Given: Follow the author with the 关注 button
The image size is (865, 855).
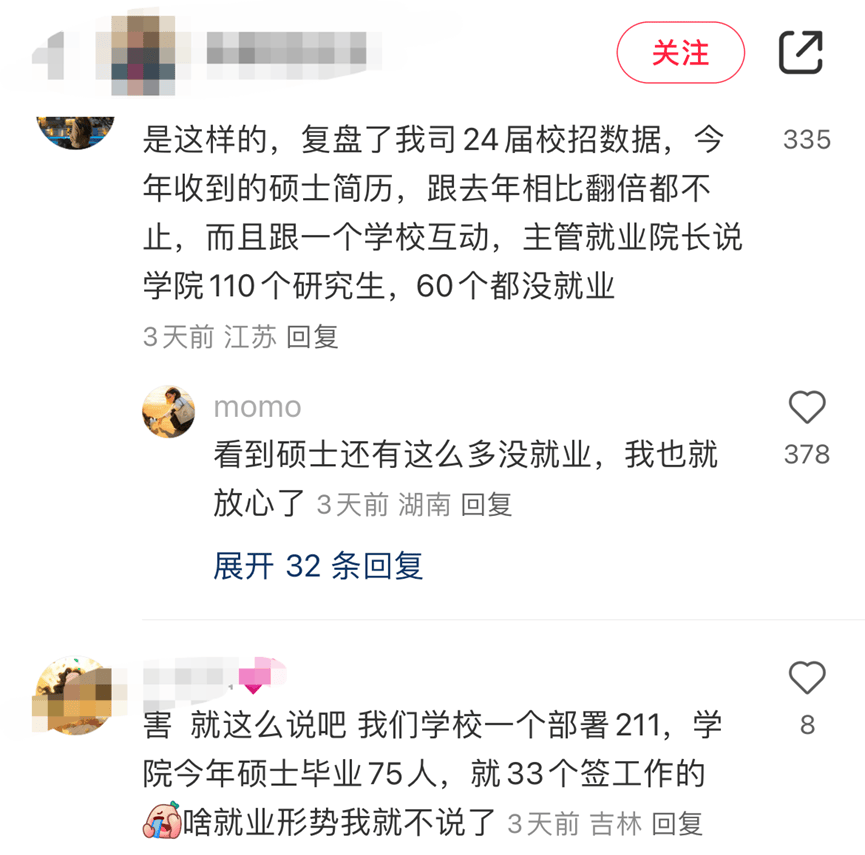Looking at the screenshot, I should pos(681,53).
